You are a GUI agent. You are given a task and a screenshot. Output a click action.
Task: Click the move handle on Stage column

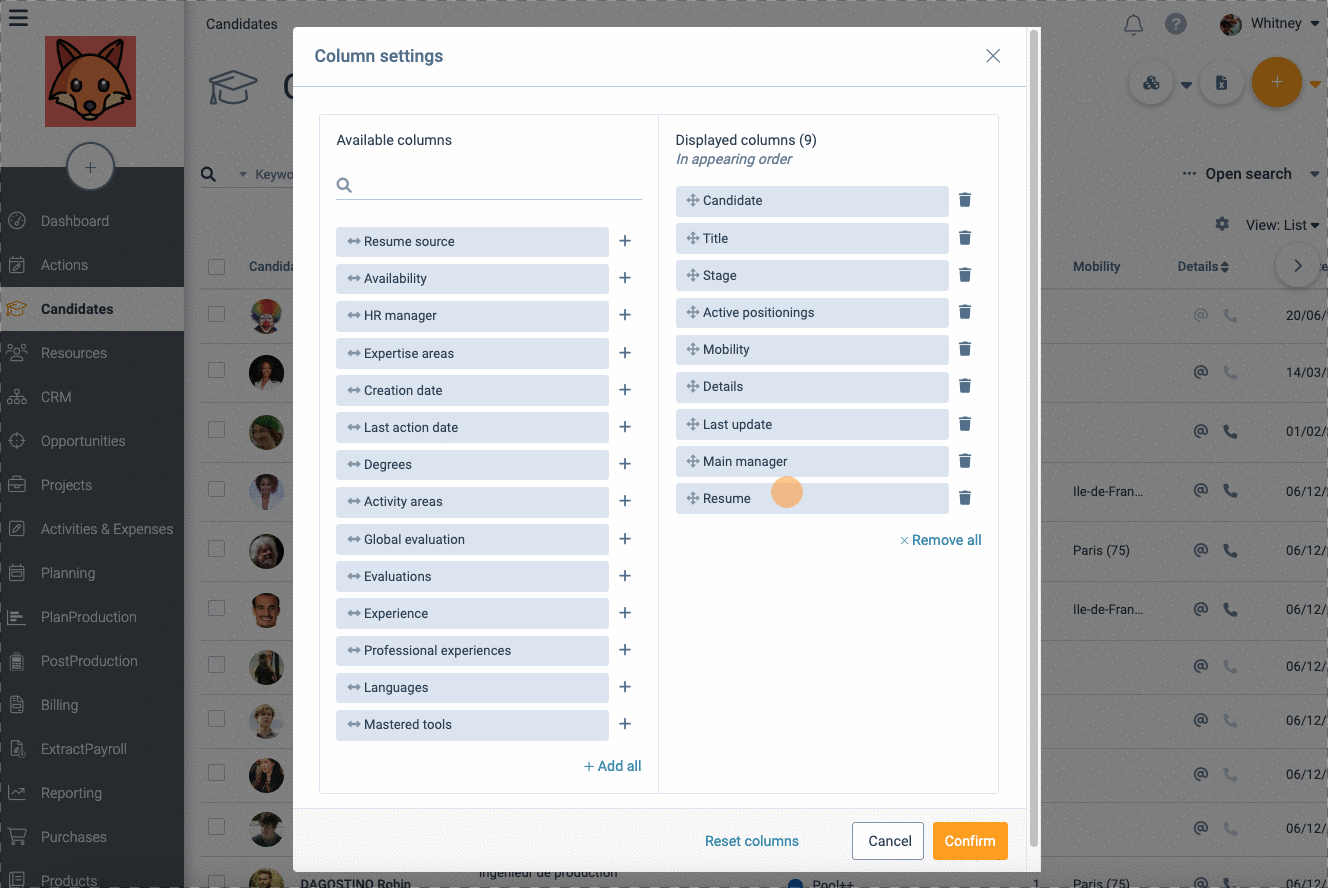coord(692,275)
